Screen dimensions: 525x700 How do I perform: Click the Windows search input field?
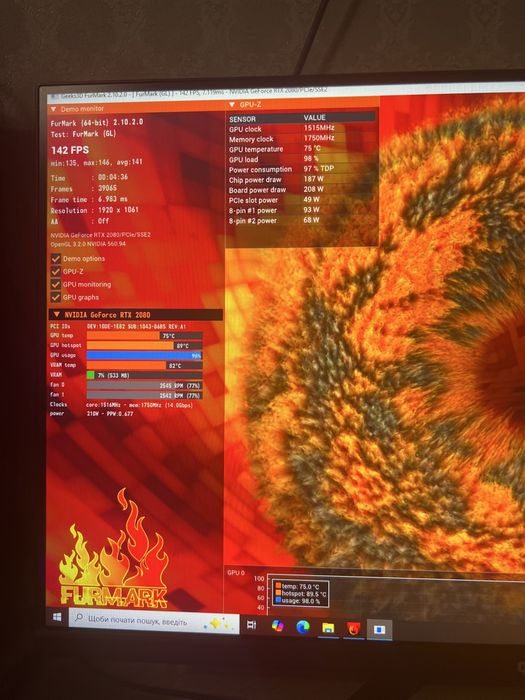(154, 621)
